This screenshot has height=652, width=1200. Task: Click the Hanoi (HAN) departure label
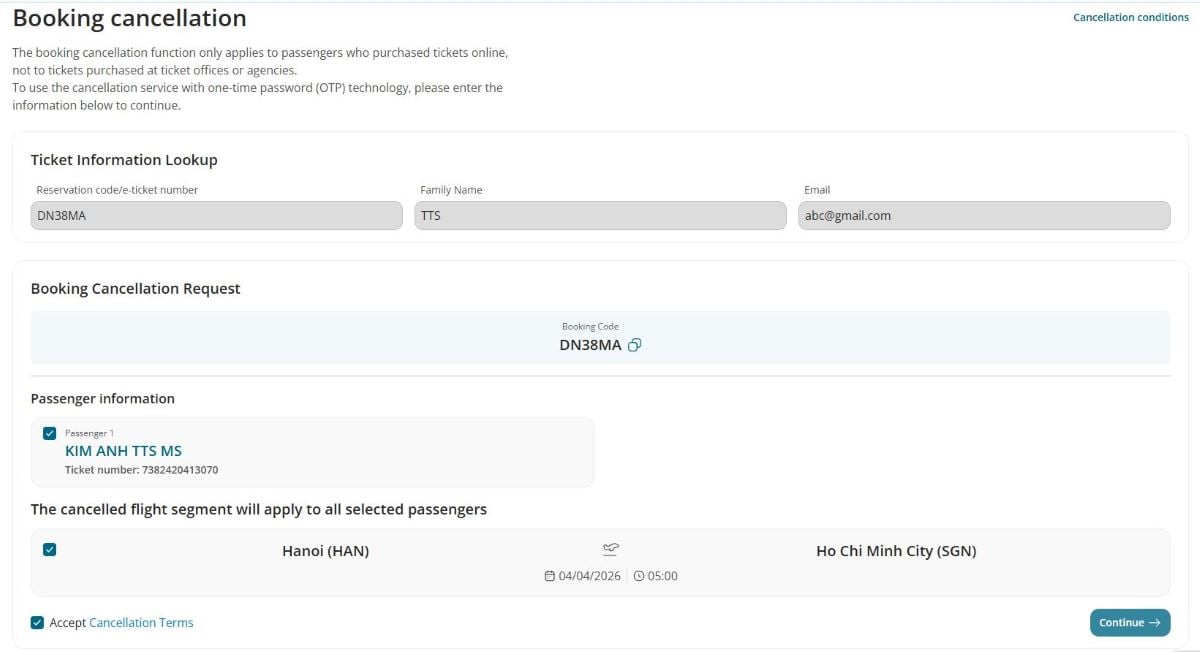(x=325, y=551)
